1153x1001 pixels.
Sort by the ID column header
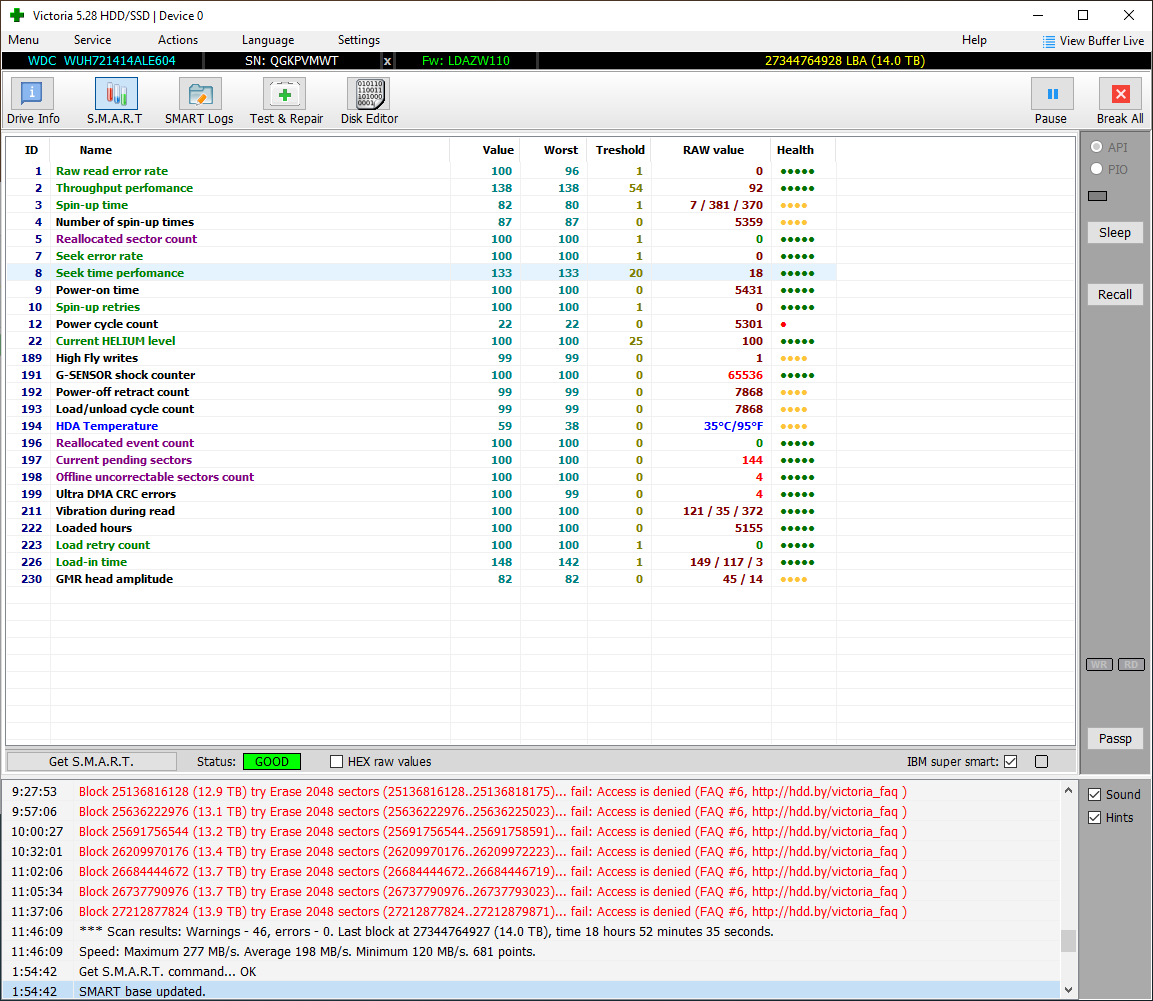tap(31, 150)
